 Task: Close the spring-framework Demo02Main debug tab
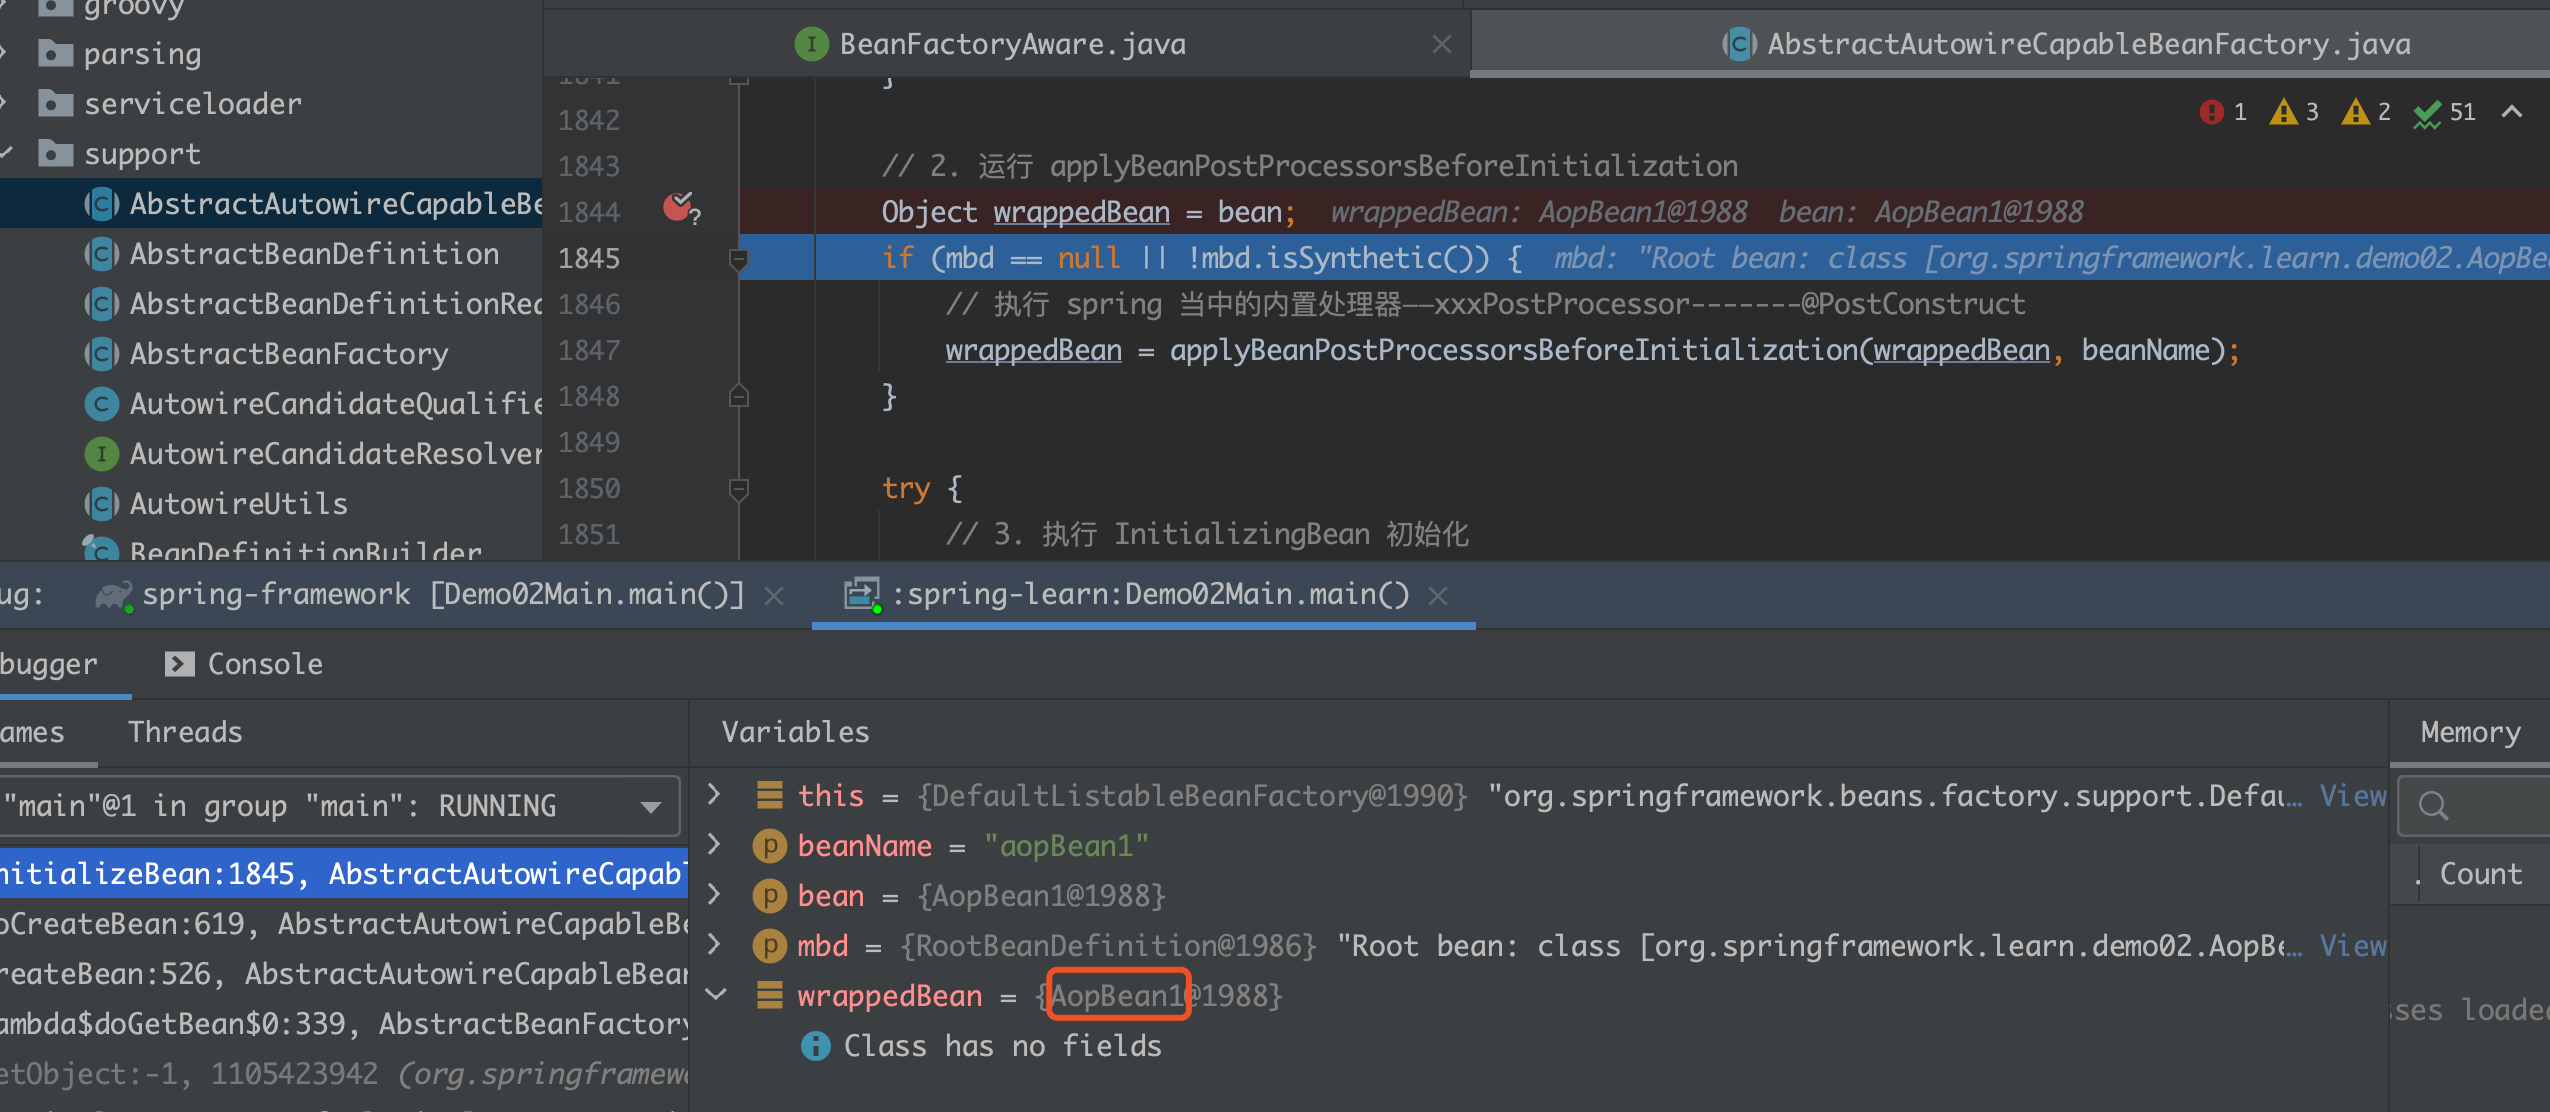tap(773, 596)
